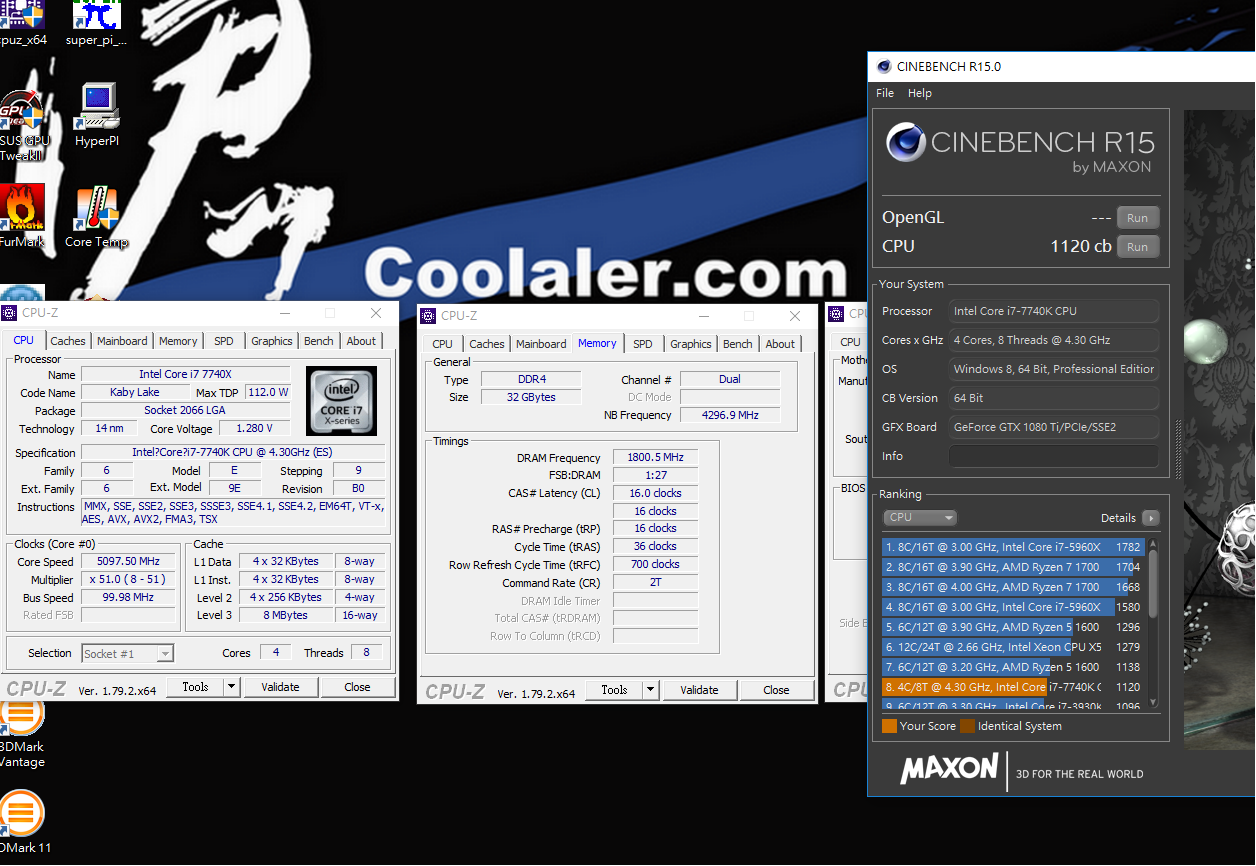Switch to the Graphics tab in the Processor CPU-Z window
This screenshot has width=1256, height=866.
tap(272, 341)
